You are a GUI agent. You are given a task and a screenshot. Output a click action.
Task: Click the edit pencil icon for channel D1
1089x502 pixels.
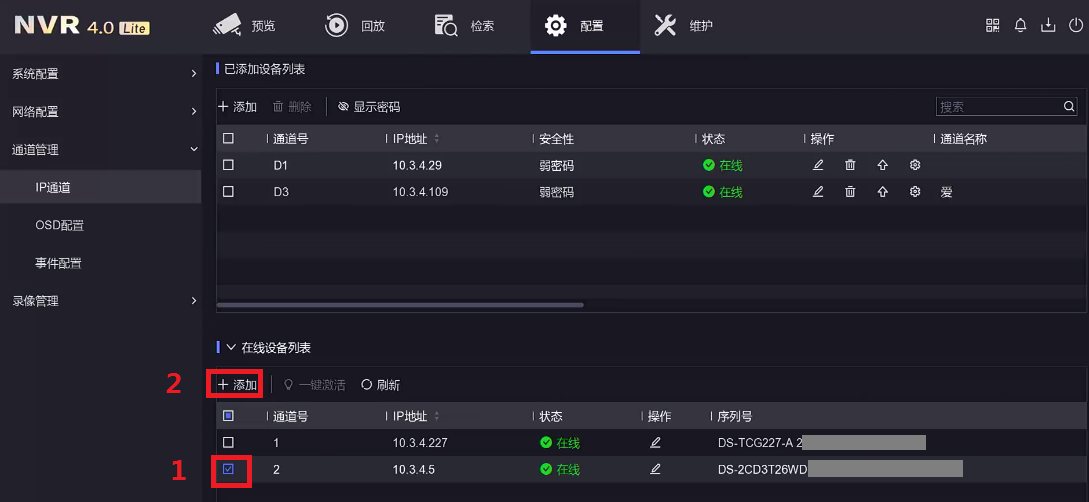tap(818, 165)
